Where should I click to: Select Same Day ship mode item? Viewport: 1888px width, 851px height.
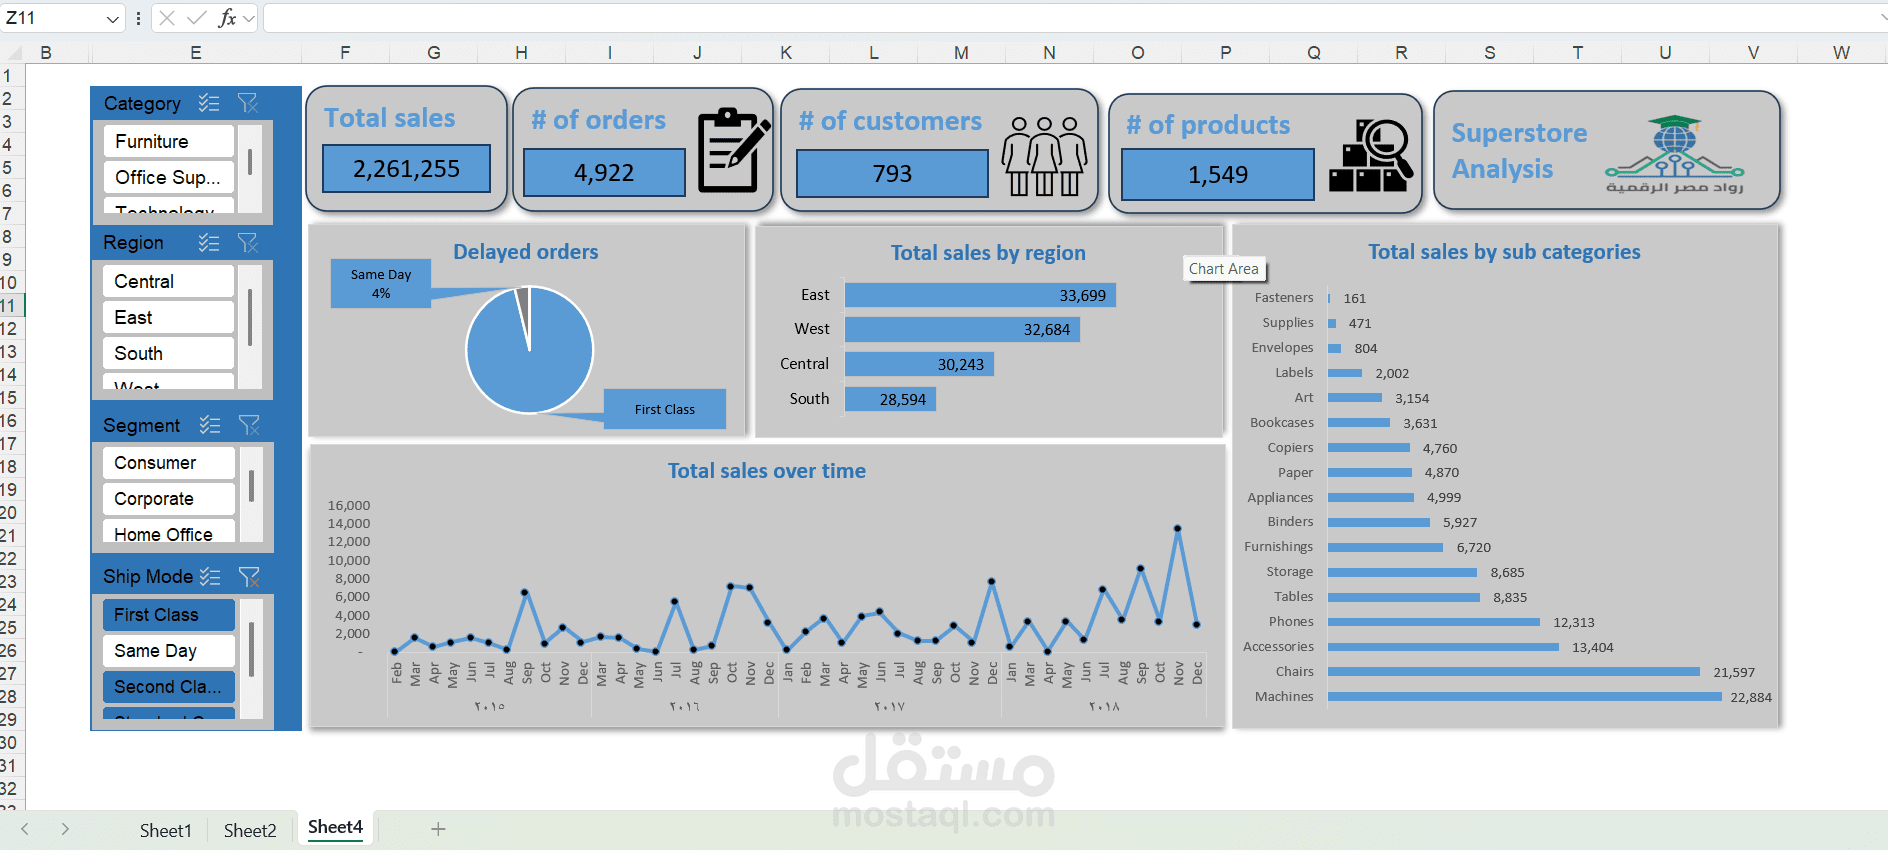[169, 651]
